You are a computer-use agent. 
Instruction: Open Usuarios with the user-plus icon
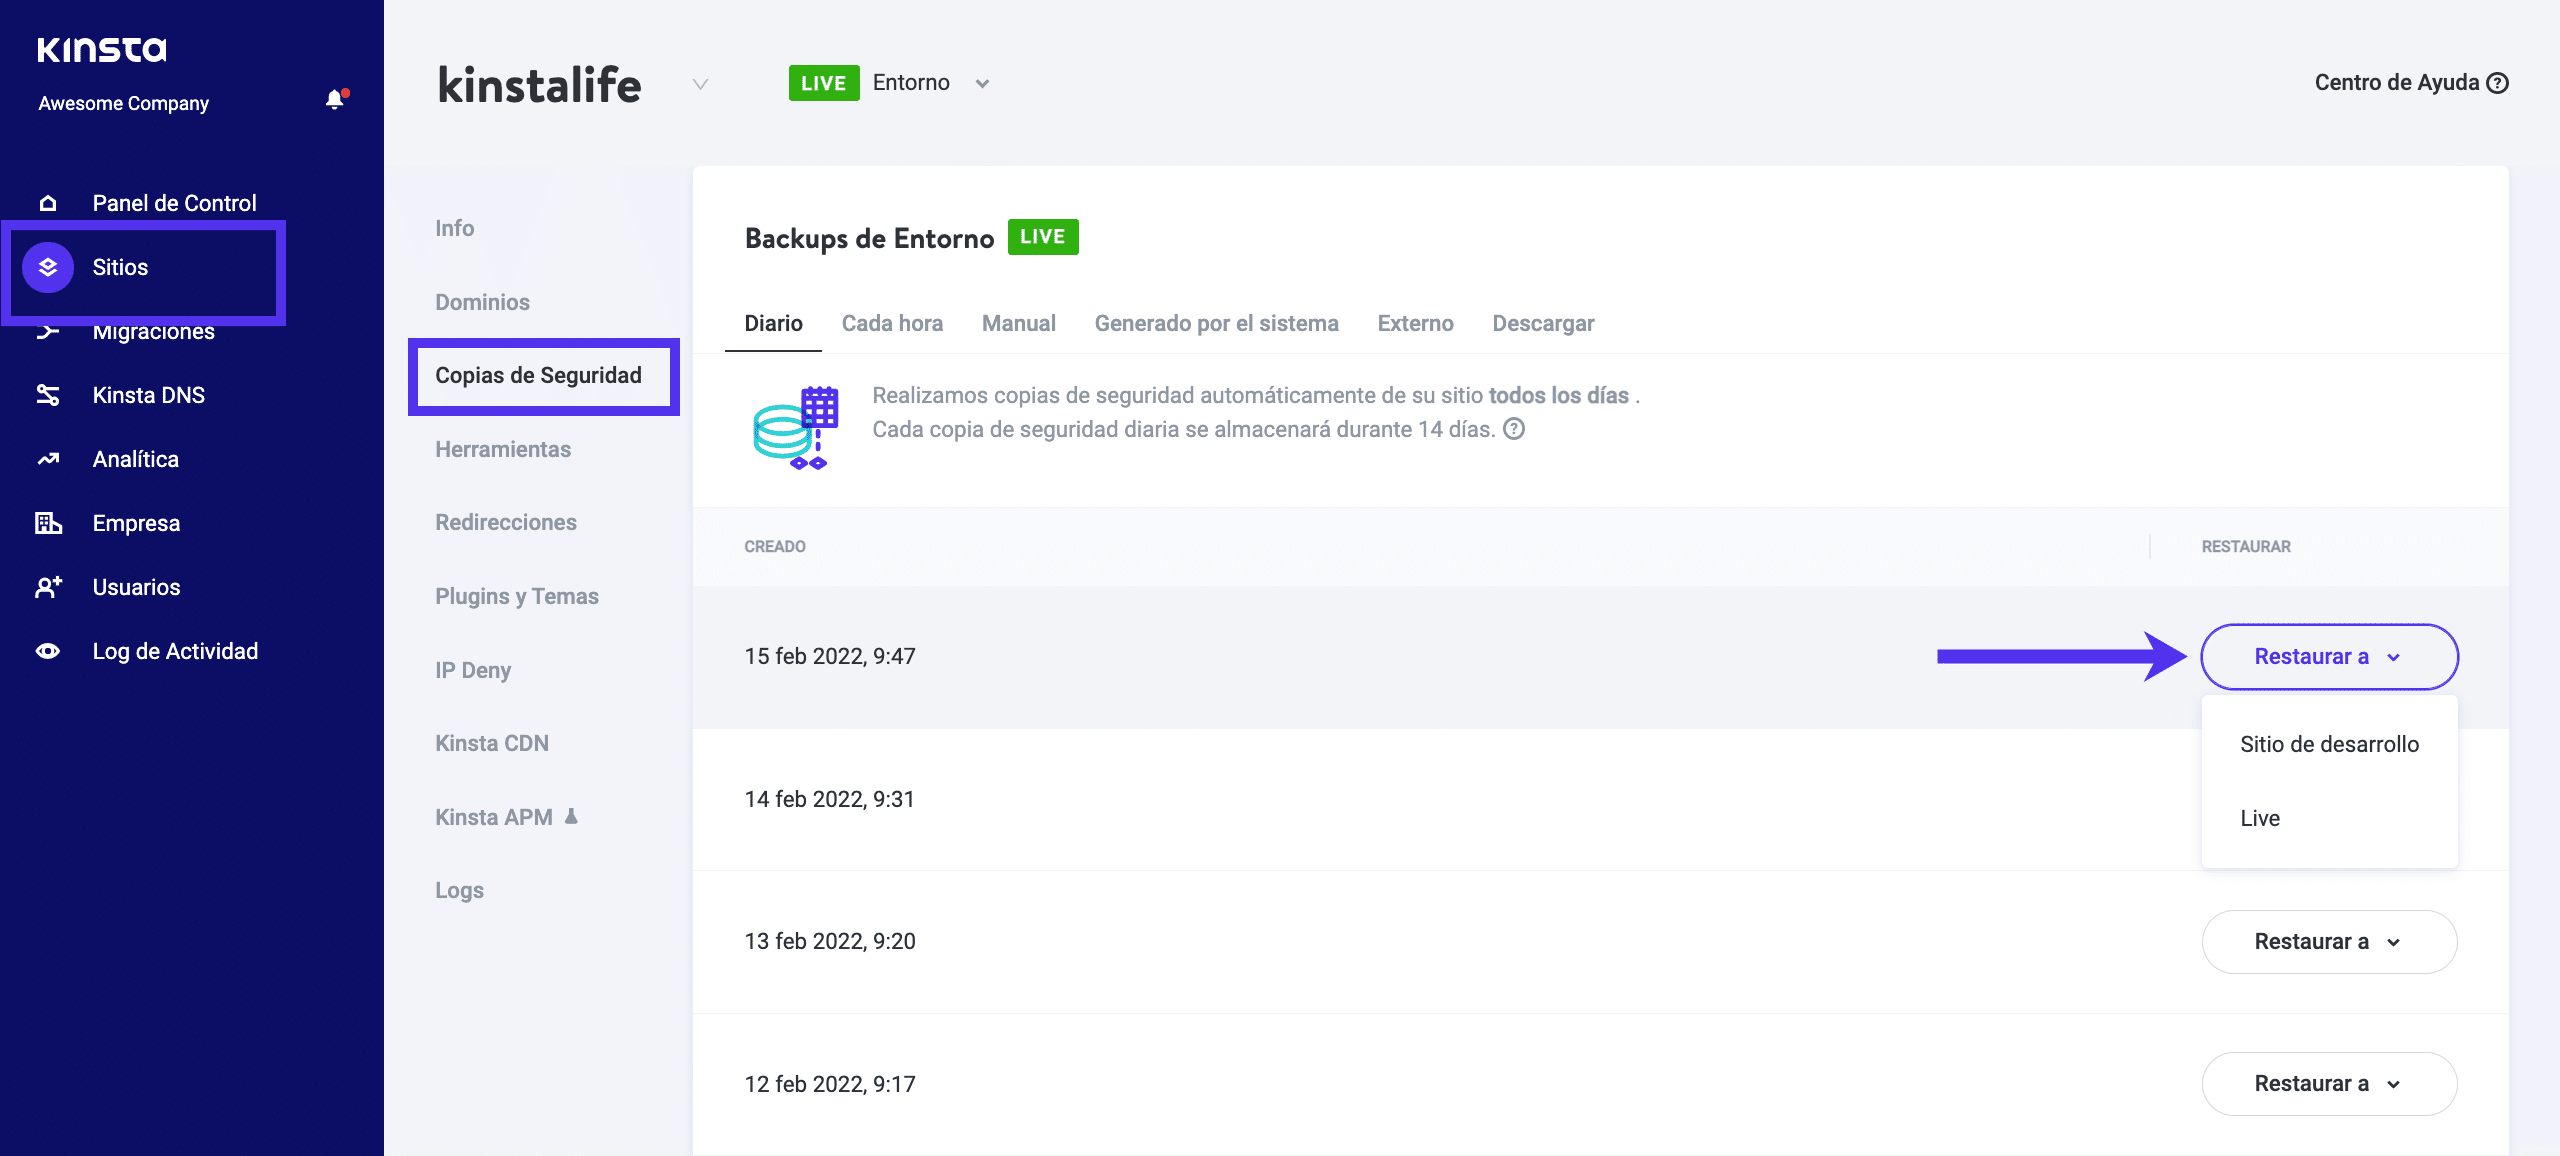(x=47, y=587)
